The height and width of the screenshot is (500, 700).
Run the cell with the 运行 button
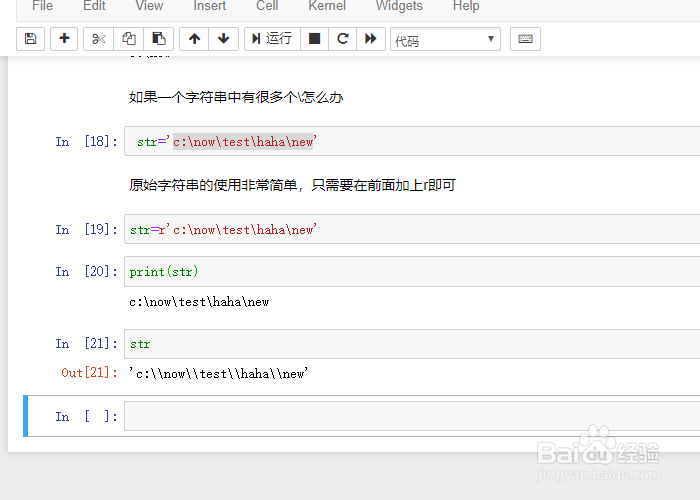point(272,39)
